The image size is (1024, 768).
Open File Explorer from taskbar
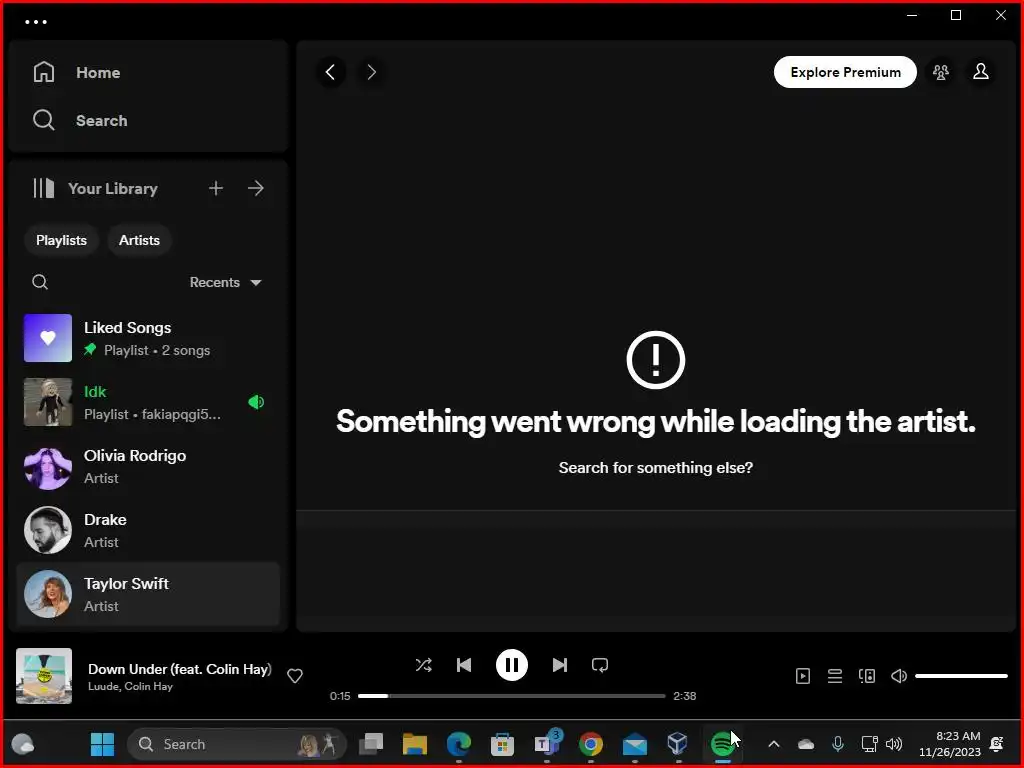(415, 744)
